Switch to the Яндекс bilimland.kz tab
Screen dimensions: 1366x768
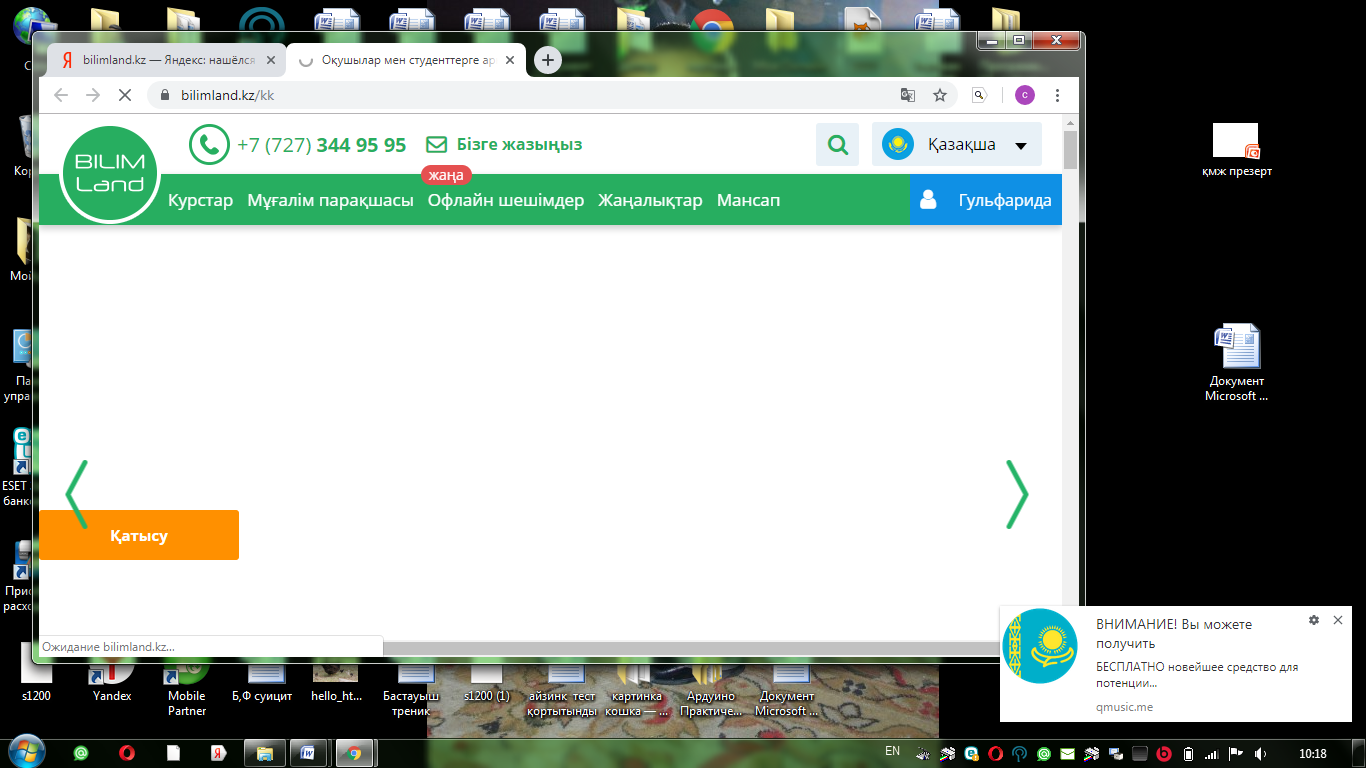[x=165, y=60]
